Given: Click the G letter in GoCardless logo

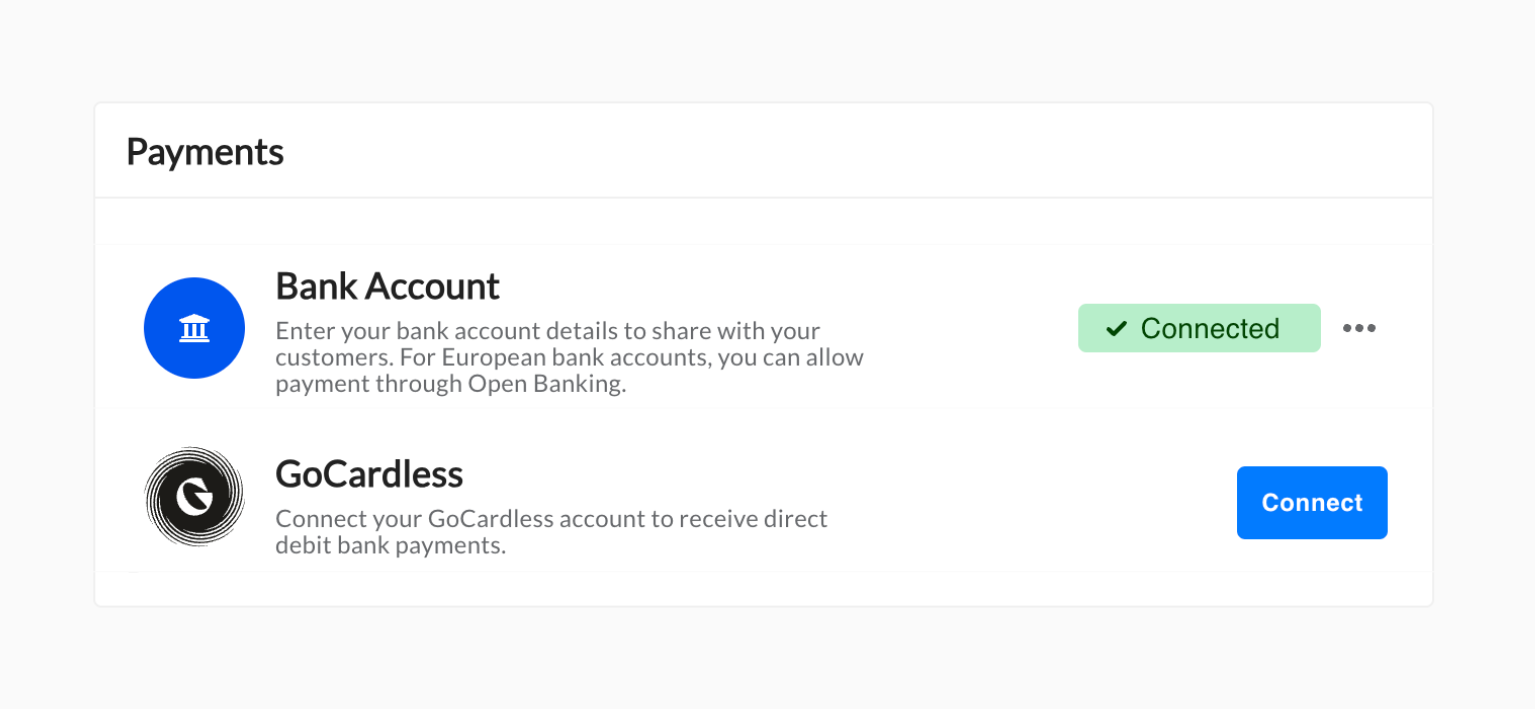Looking at the screenshot, I should [193, 497].
